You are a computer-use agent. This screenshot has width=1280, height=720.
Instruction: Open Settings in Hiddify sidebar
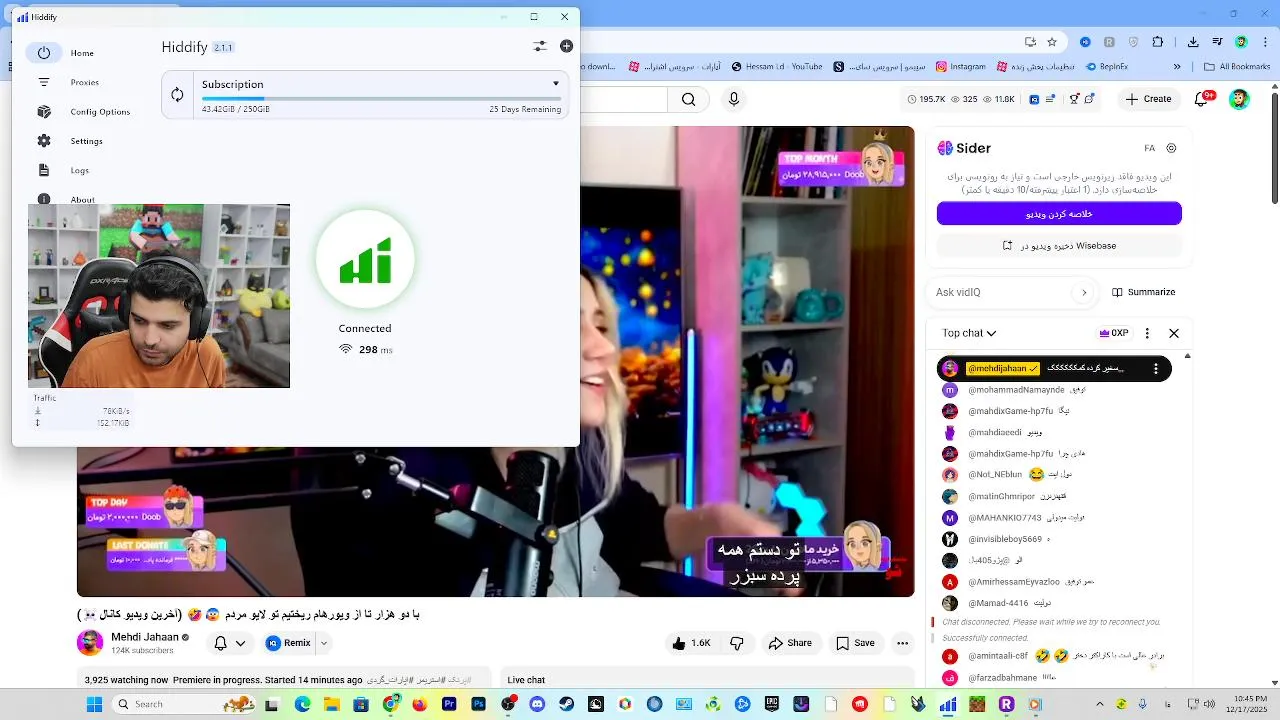tap(70, 141)
